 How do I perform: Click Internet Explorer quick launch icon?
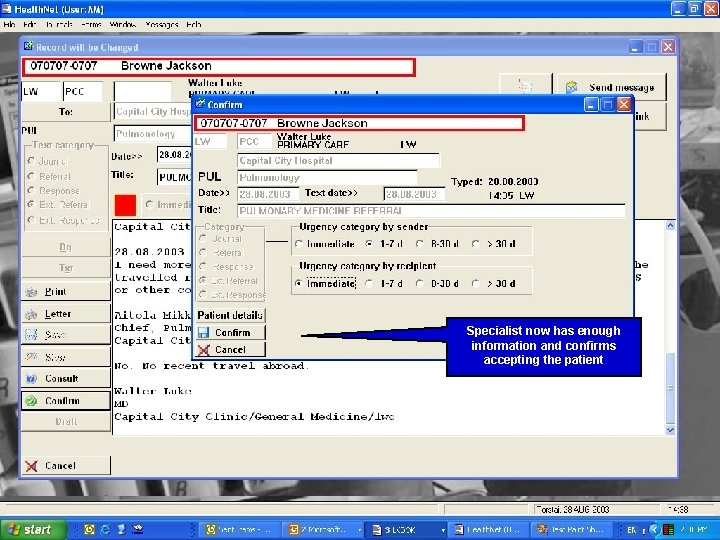tap(105, 529)
